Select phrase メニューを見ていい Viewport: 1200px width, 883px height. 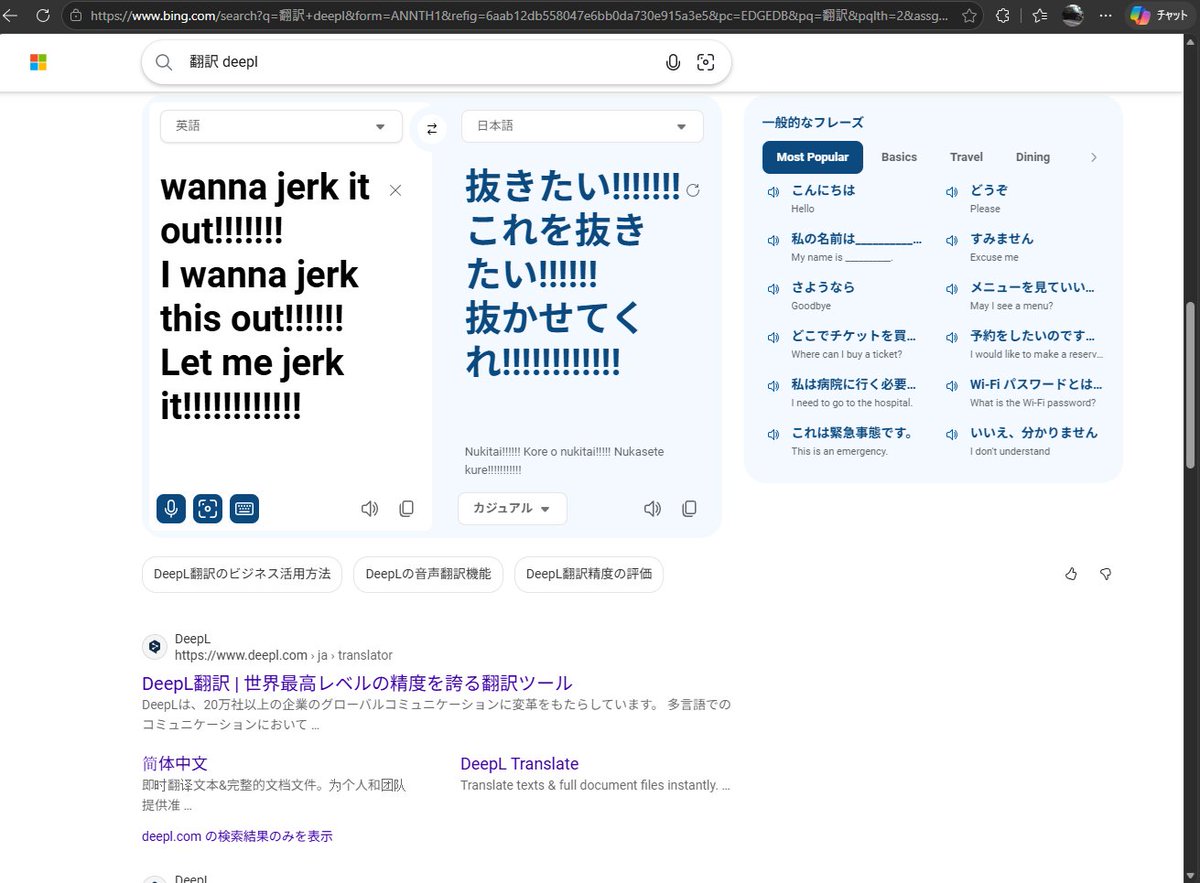tap(1032, 287)
